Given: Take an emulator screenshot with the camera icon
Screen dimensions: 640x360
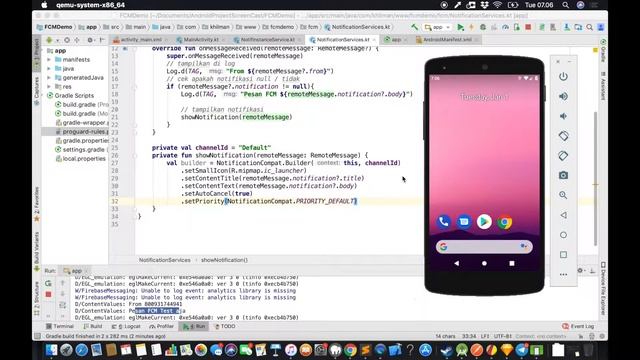Looking at the screenshot, I should [x=563, y=175].
